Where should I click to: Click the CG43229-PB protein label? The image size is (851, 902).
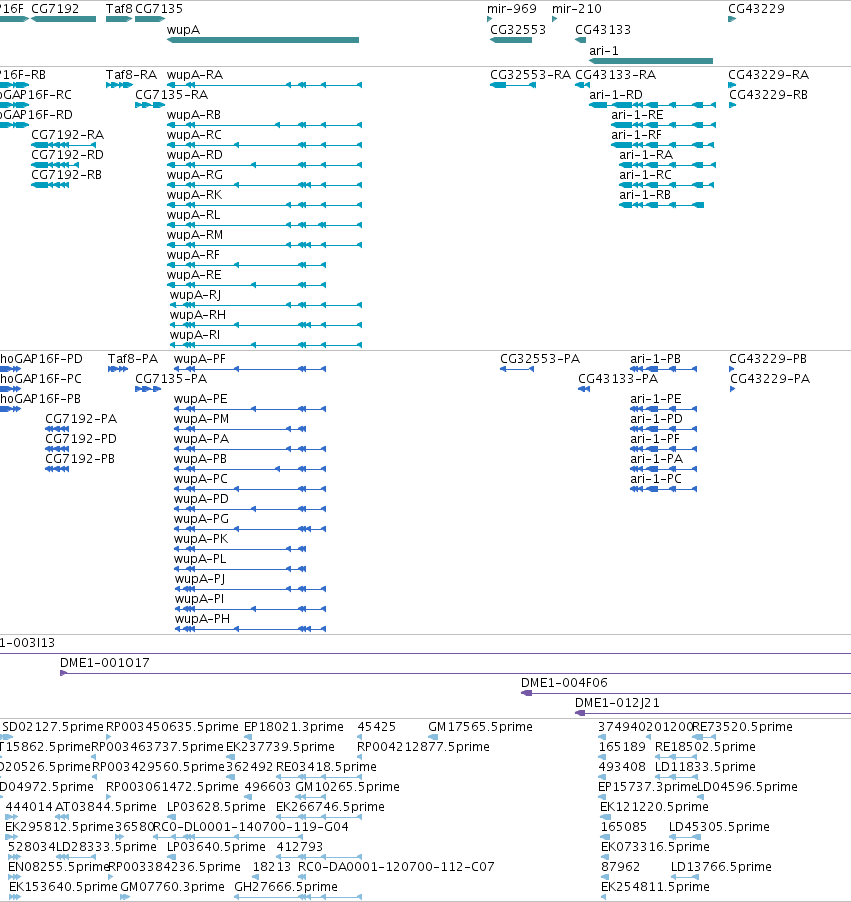[768, 358]
